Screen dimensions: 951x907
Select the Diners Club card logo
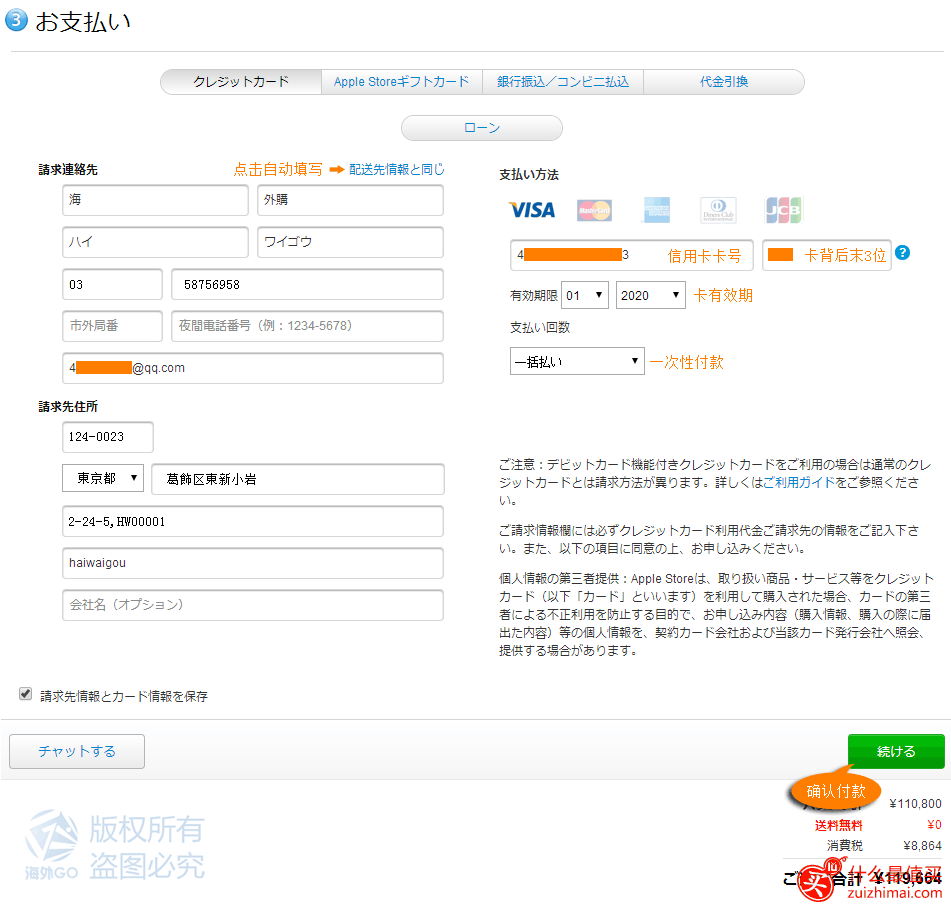718,210
